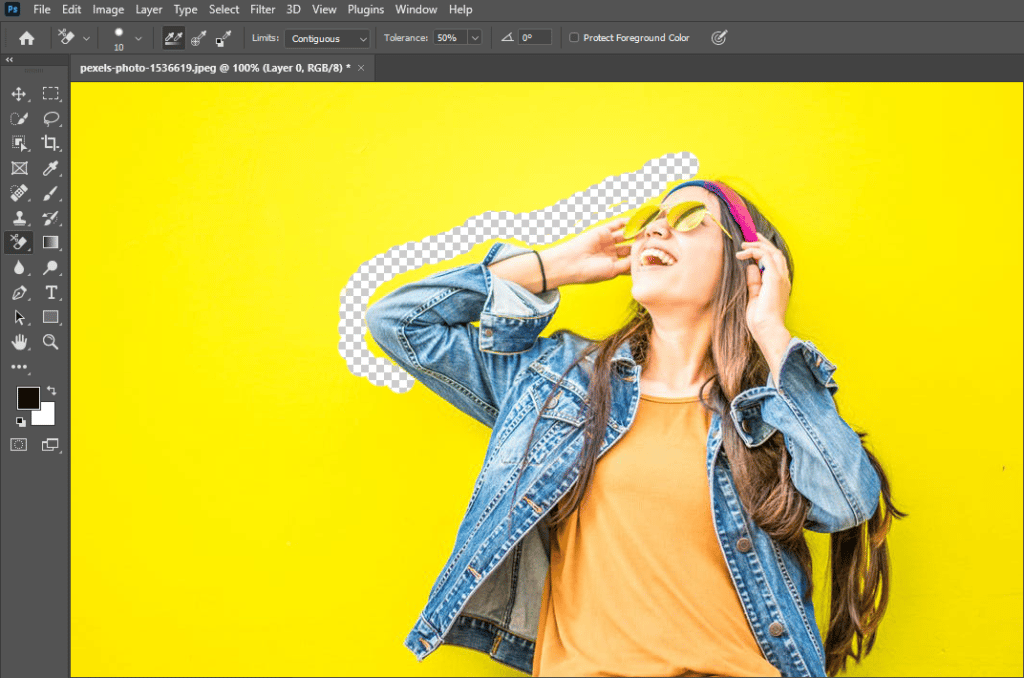Pick the Eyedropper tool
This screenshot has width=1024, height=678.
click(50, 168)
